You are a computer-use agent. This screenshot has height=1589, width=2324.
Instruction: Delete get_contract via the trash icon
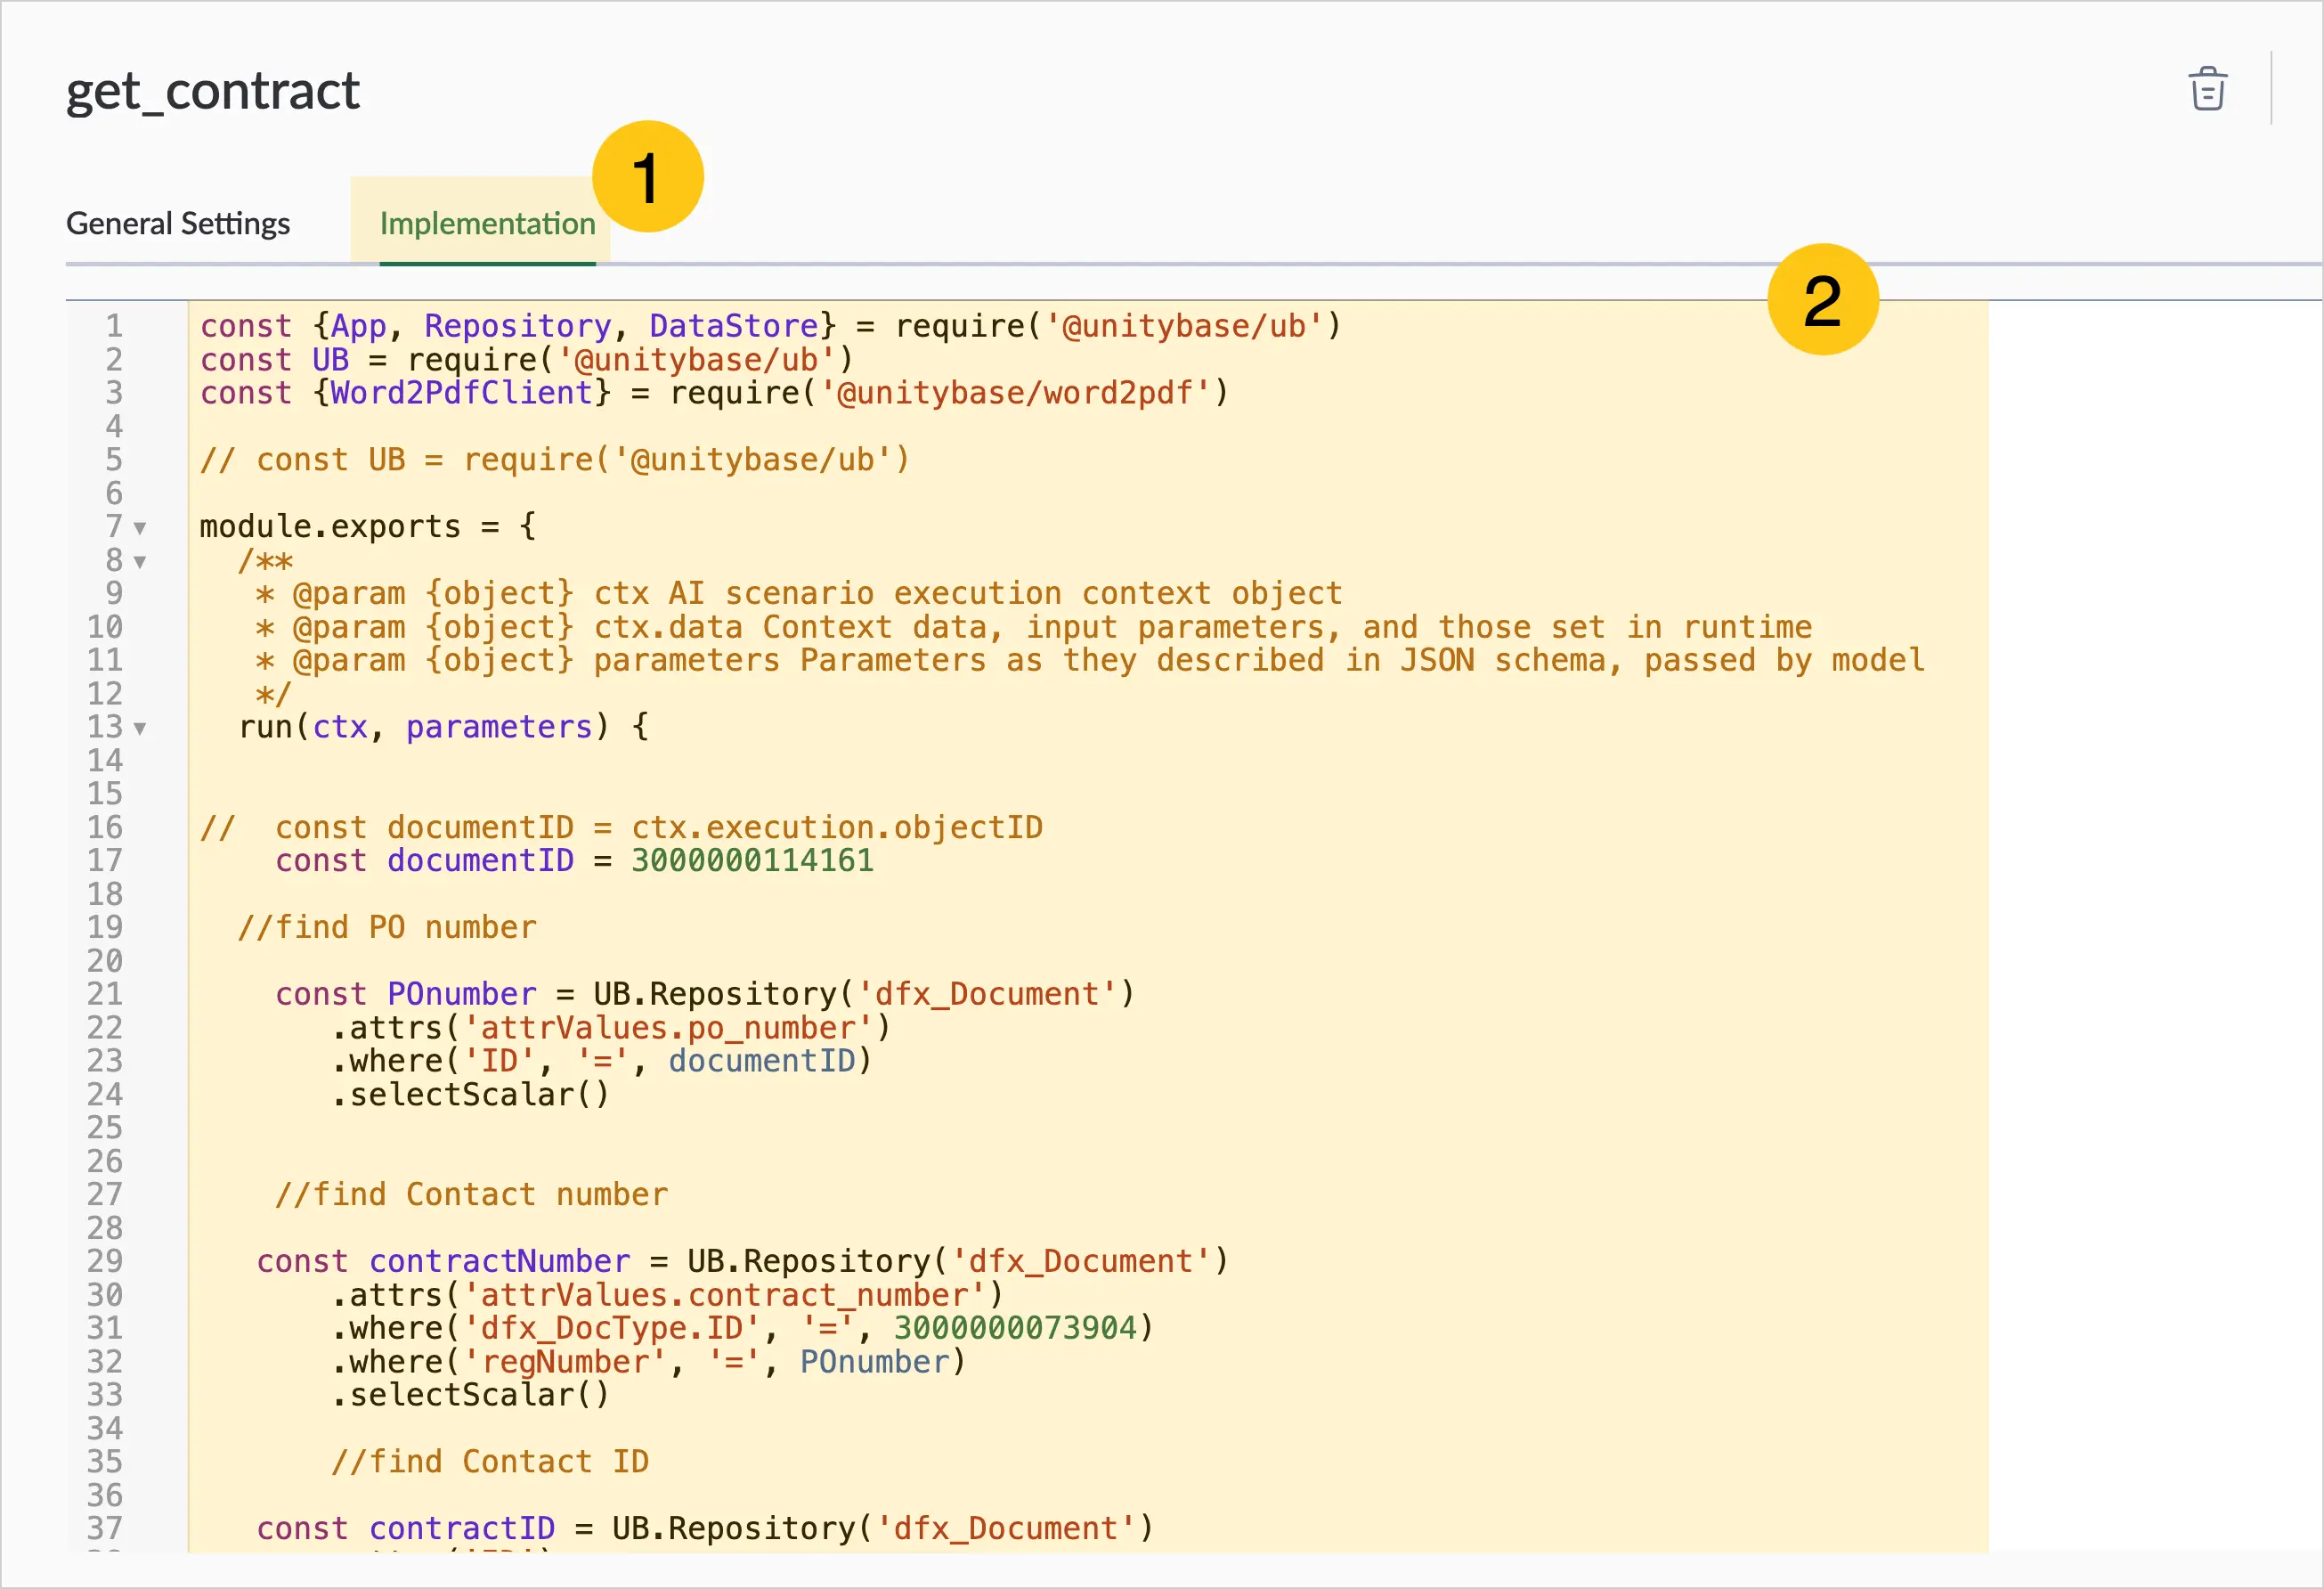click(2207, 89)
